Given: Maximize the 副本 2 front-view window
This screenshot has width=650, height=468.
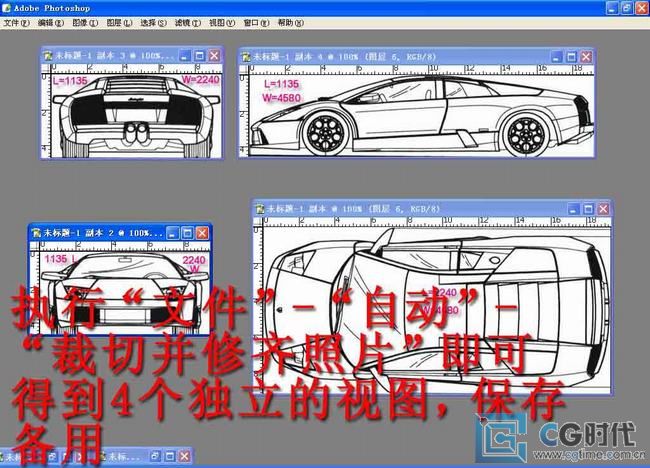Looking at the screenshot, I should click(x=187, y=233).
